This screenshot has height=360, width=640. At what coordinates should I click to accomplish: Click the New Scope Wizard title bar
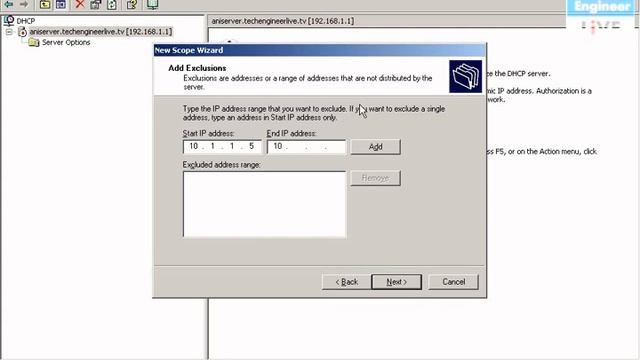point(320,50)
